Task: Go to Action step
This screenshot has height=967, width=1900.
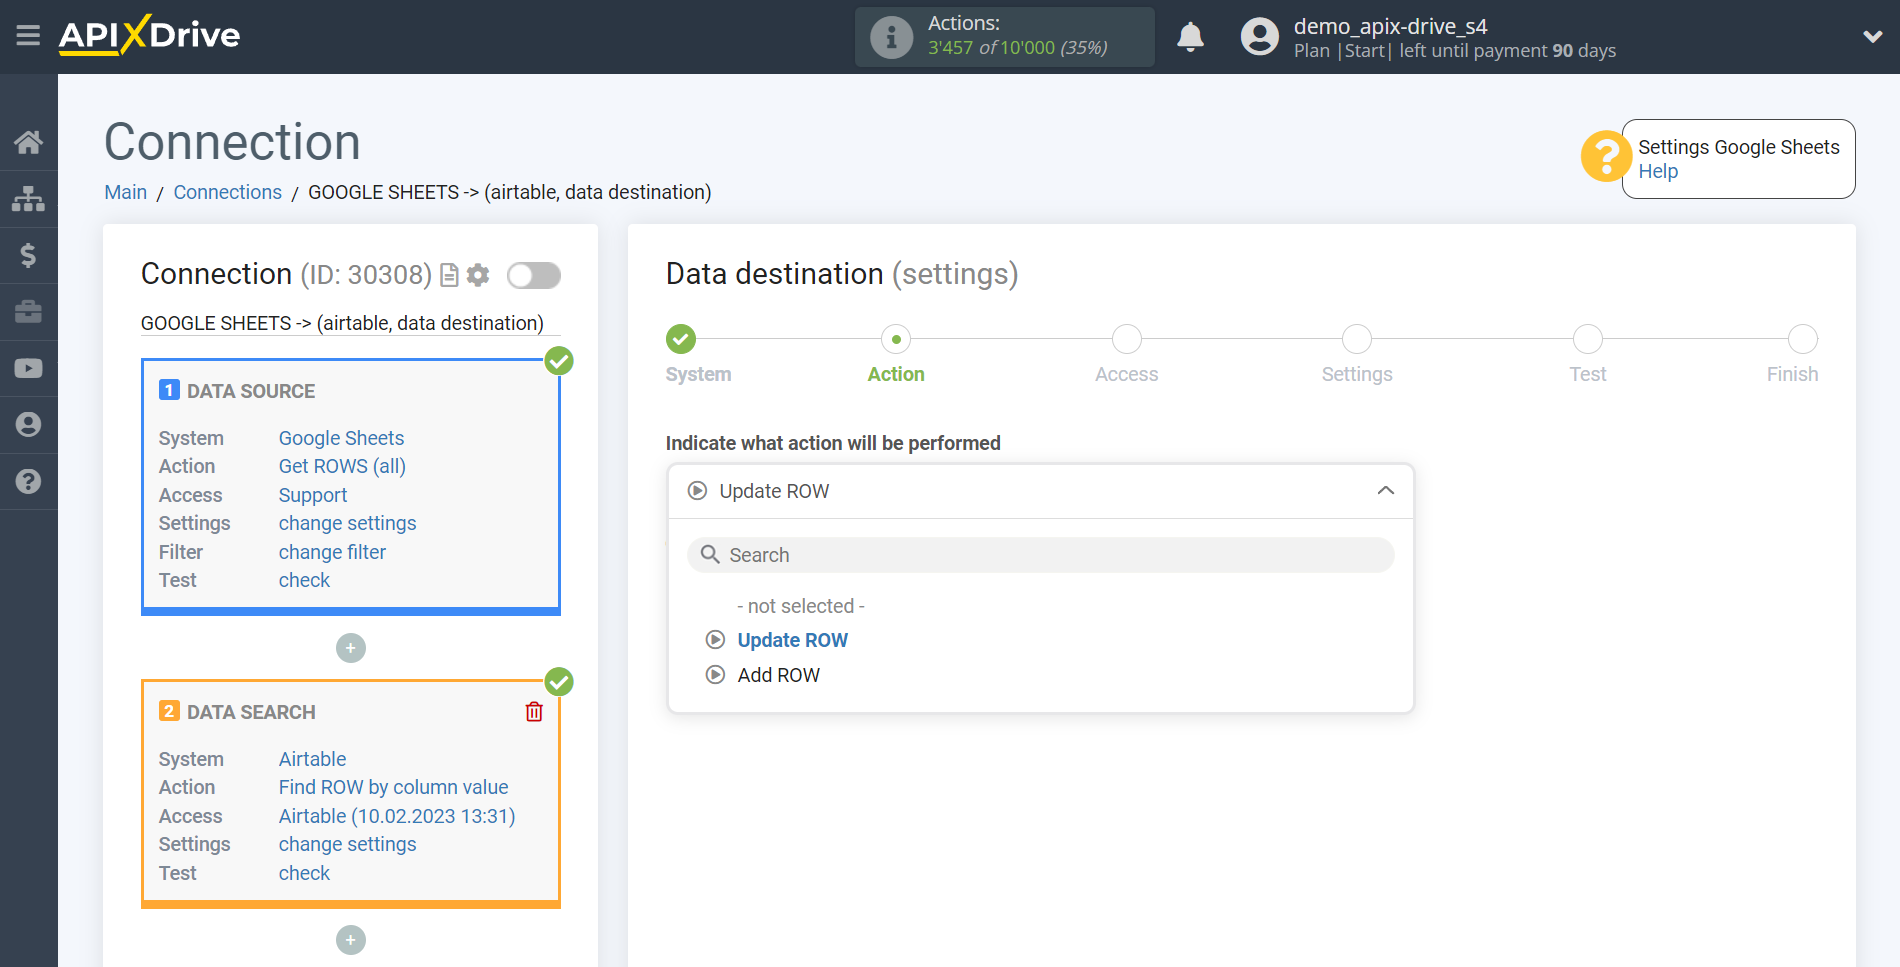Action: click(896, 339)
